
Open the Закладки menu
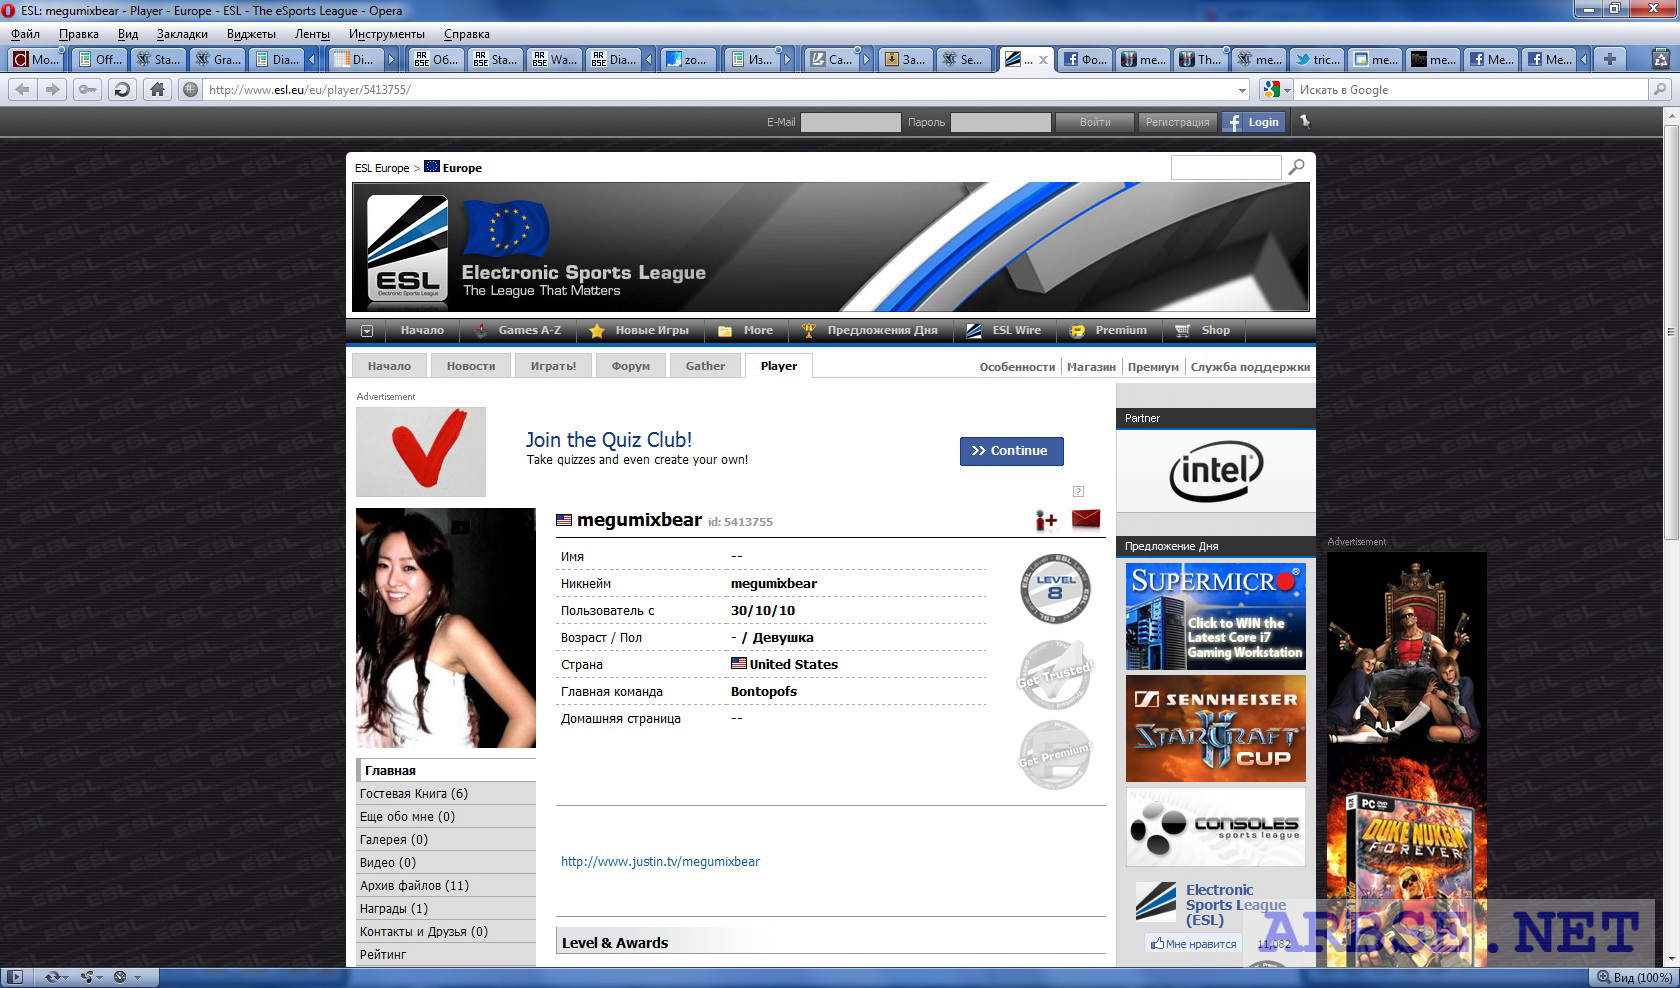(x=182, y=34)
